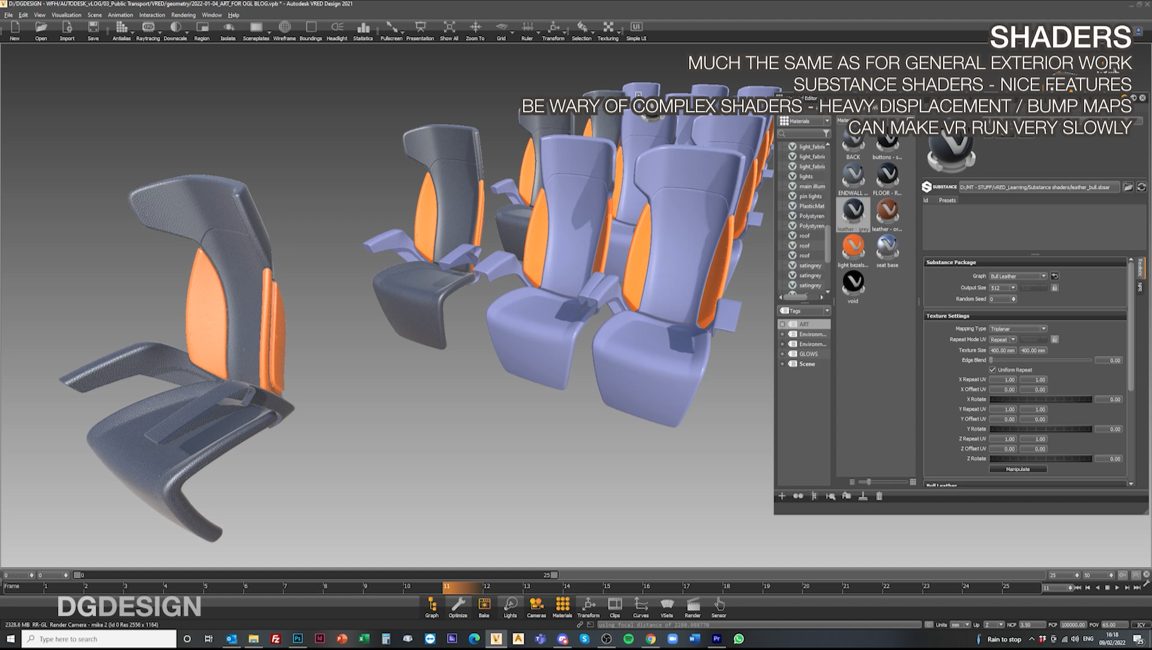Click the Presets label in the Substance panel
The width and height of the screenshot is (1152, 650).
click(945, 200)
